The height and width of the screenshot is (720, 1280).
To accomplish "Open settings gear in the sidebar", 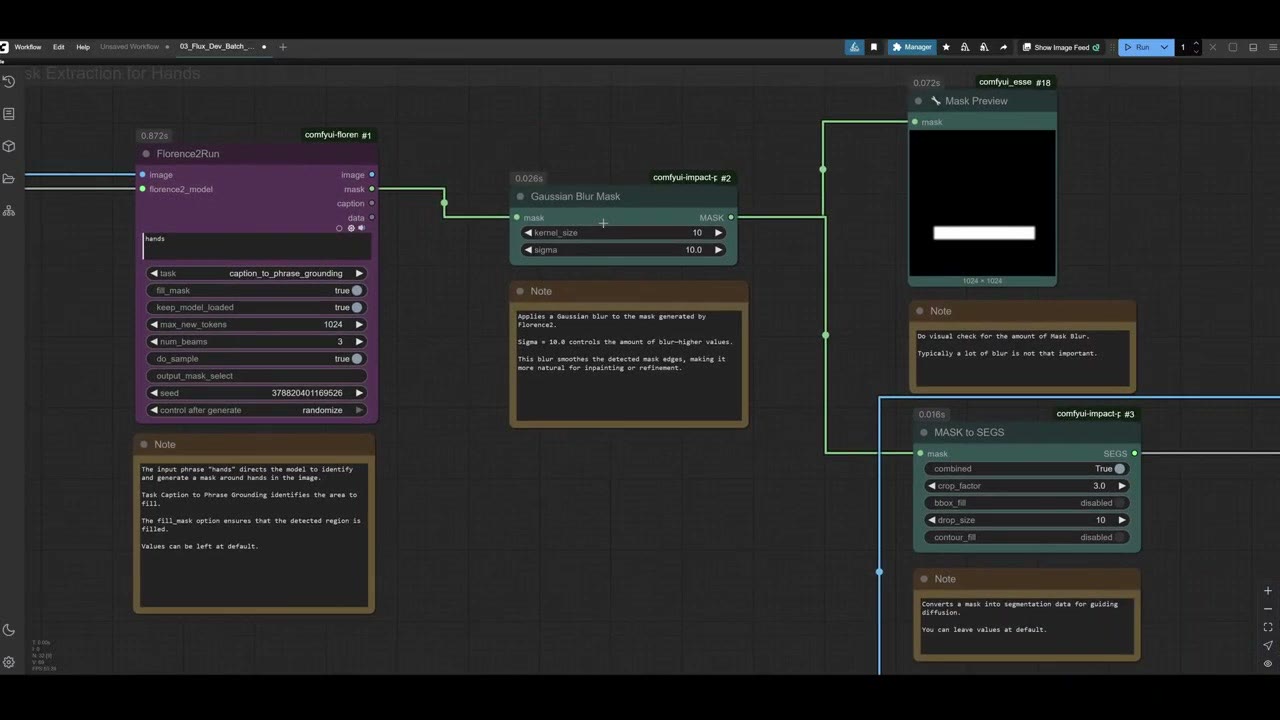I will coord(9,662).
